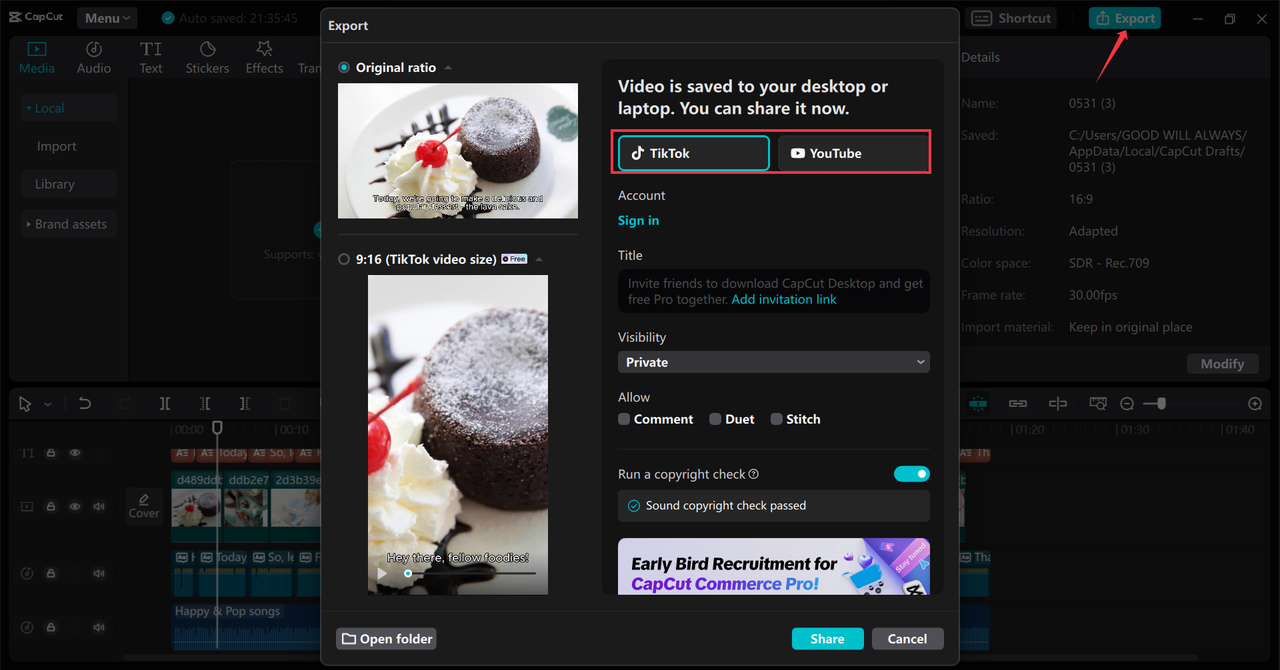1280x670 pixels.
Task: Switch to the Text tab
Action: coord(151,58)
